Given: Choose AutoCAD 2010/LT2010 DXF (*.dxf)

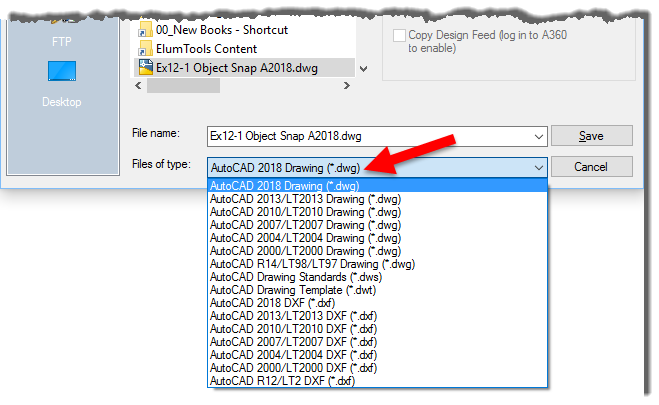Looking at the screenshot, I should point(377,329).
